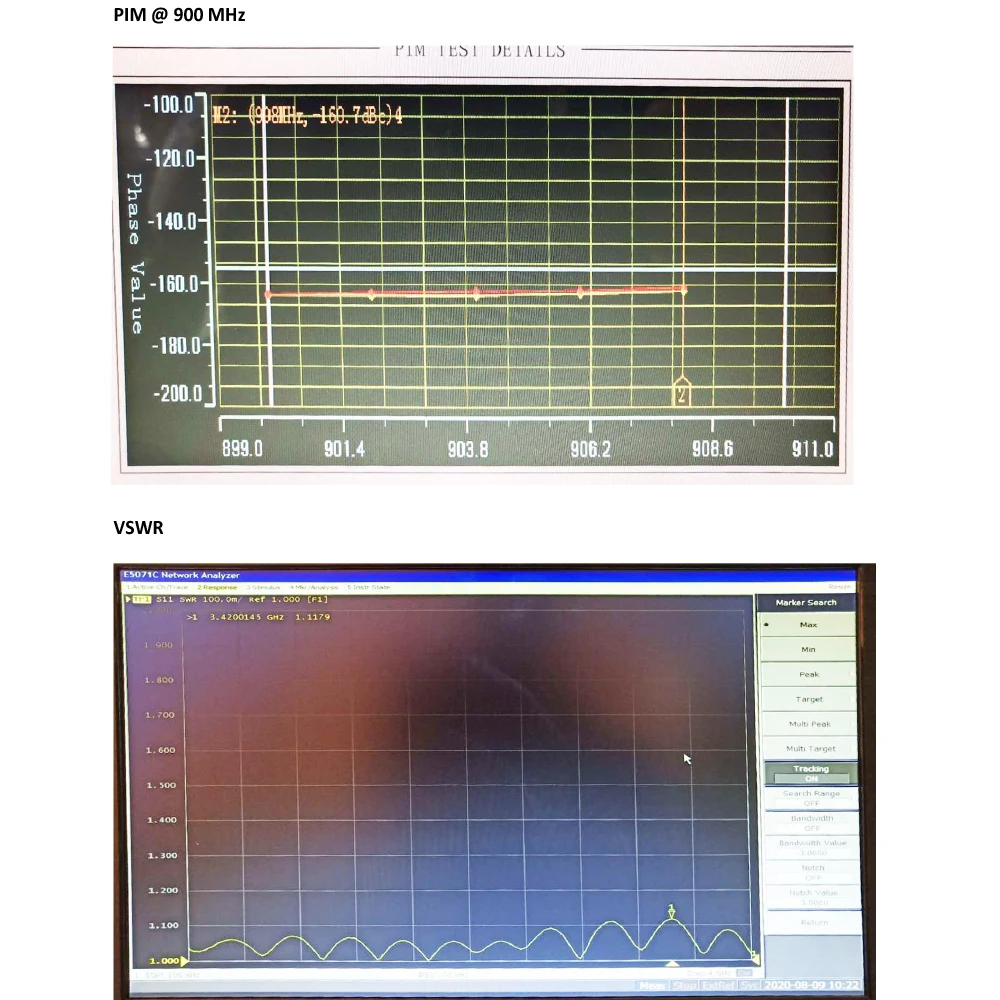Image resolution: width=1000 pixels, height=1000 pixels.
Task: Click the marker 2 flag on PIM chart
Action: coord(682,392)
